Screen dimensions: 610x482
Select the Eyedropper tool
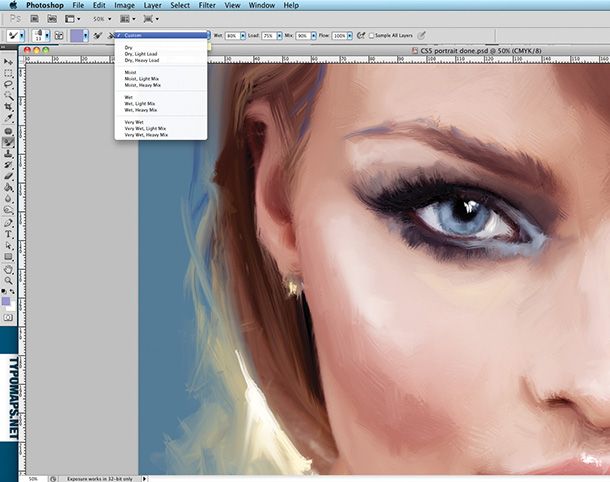coord(8,117)
